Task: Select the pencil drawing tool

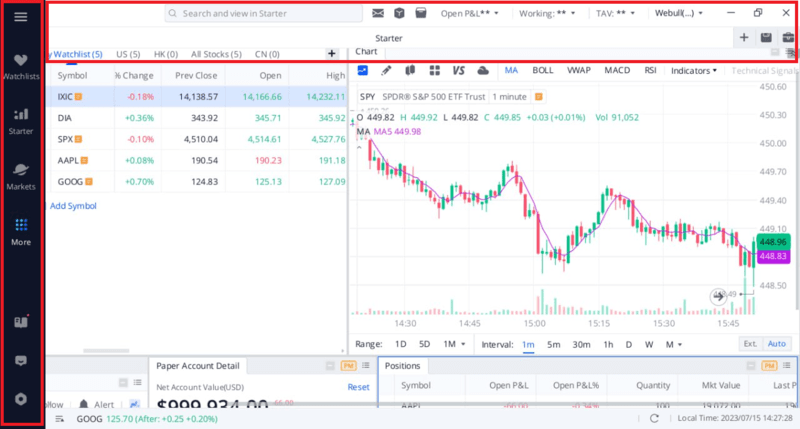Action: [386, 70]
